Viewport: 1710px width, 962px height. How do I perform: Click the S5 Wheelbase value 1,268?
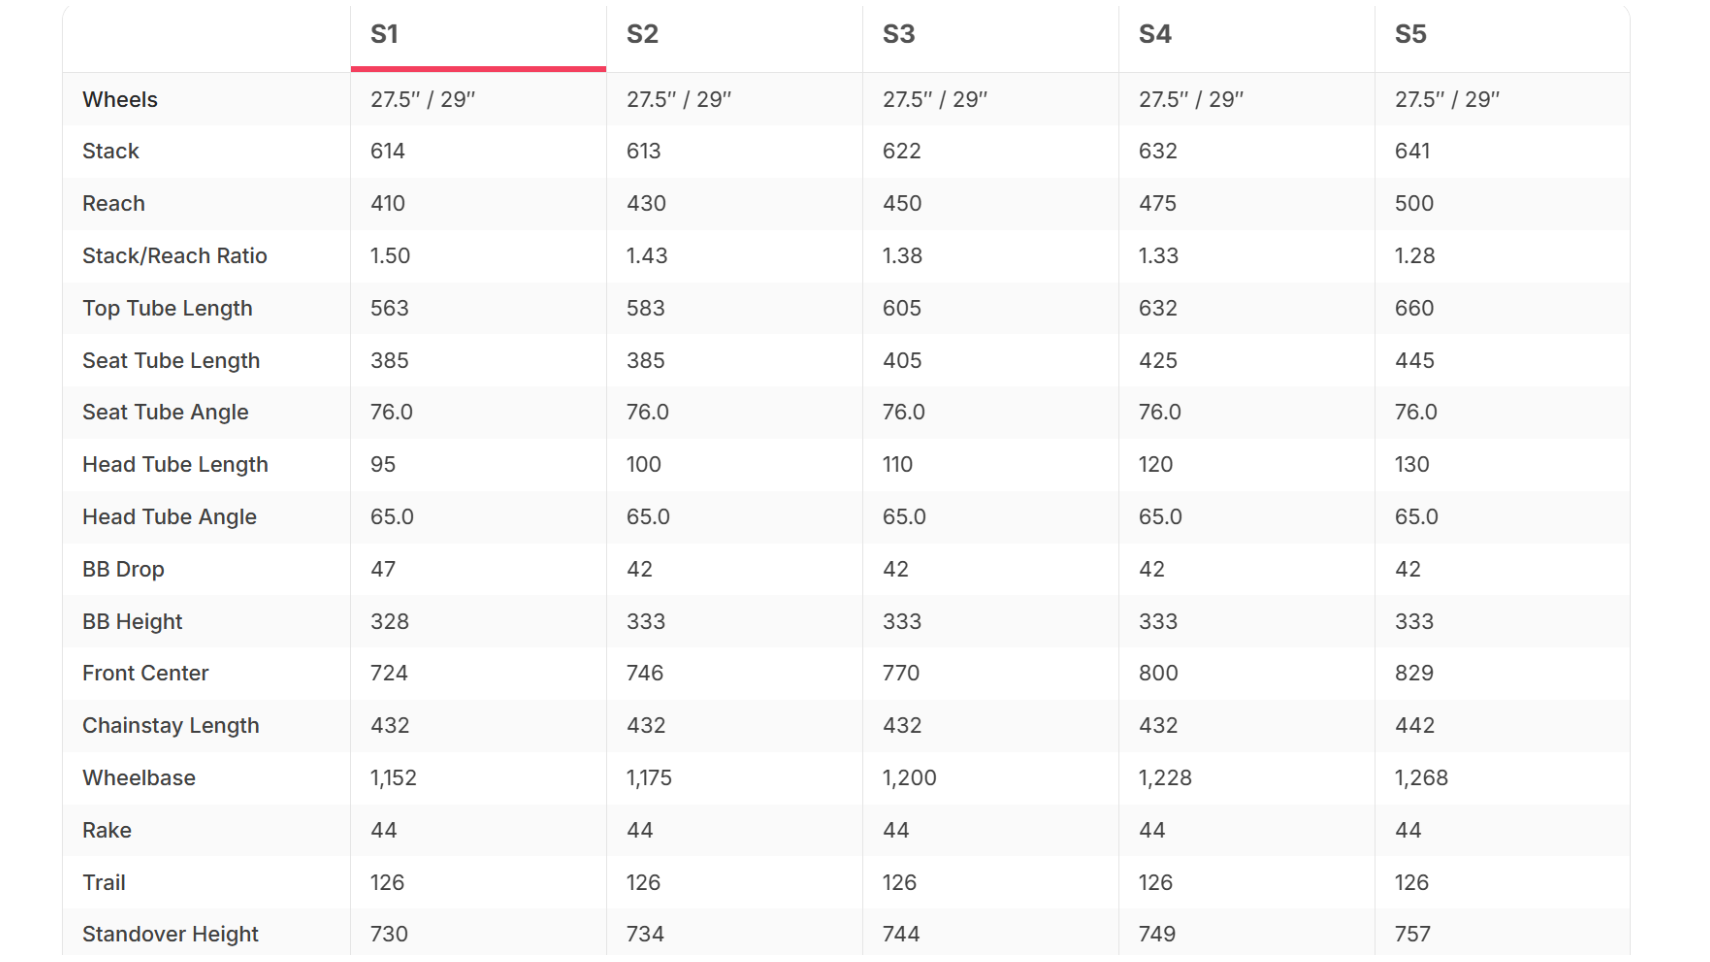click(1421, 778)
